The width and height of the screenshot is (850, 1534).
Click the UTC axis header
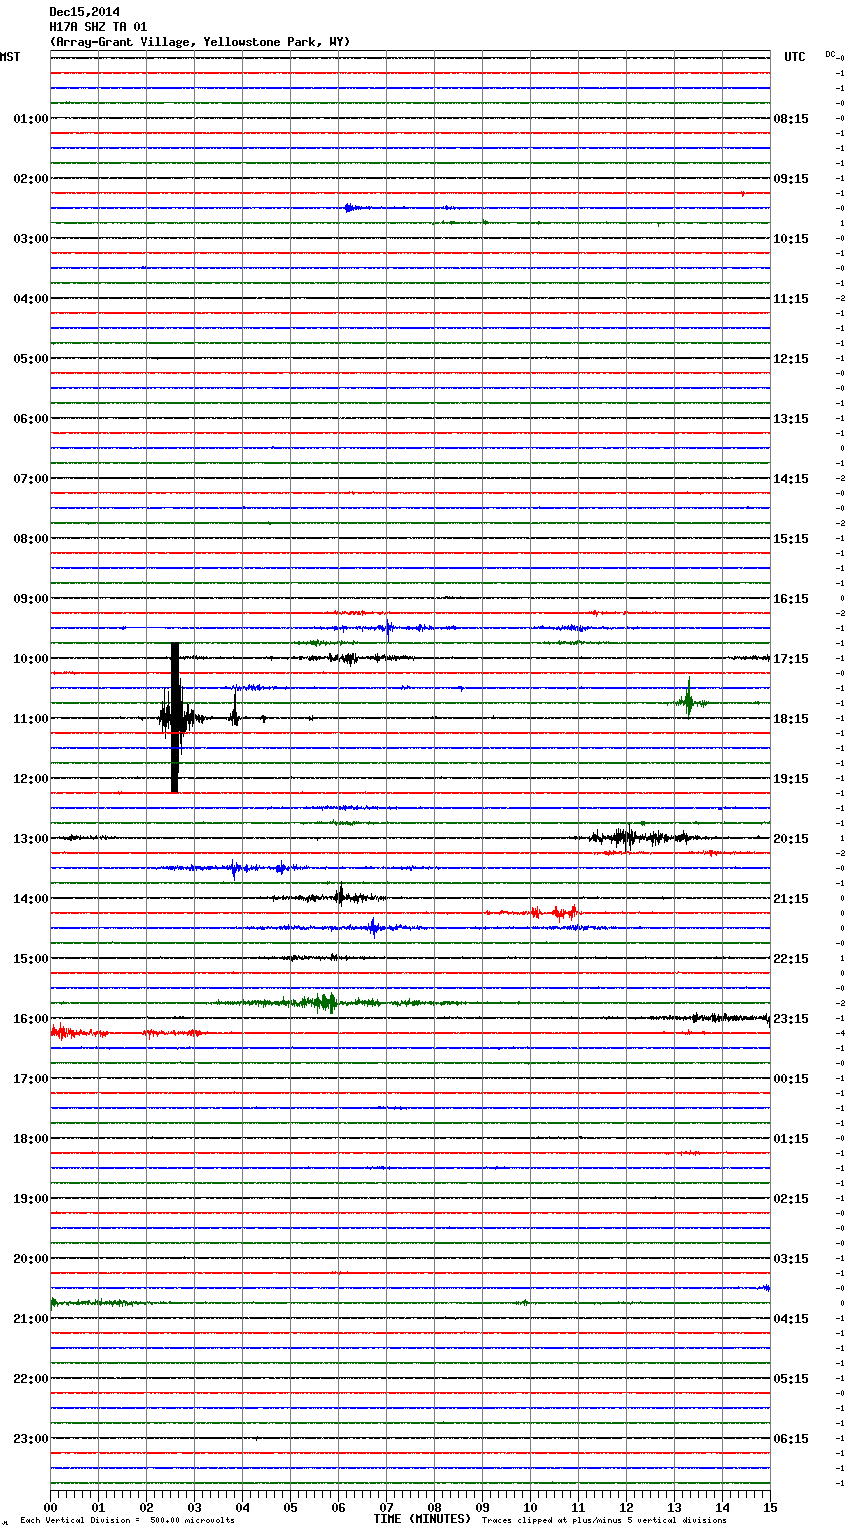[794, 57]
